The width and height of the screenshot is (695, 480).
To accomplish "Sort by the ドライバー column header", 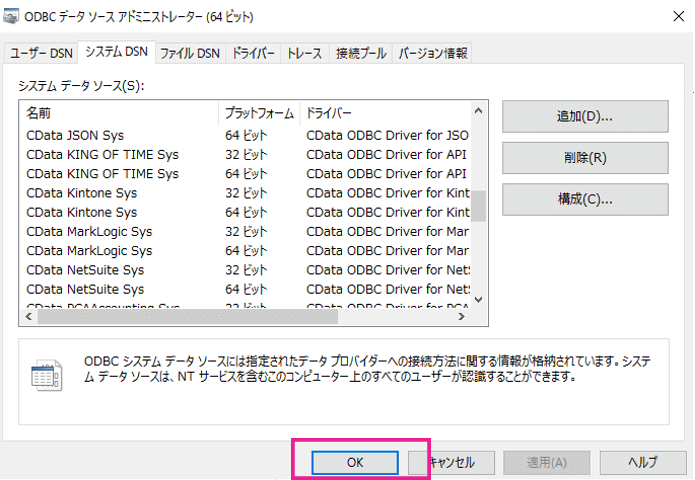I will point(386,113).
